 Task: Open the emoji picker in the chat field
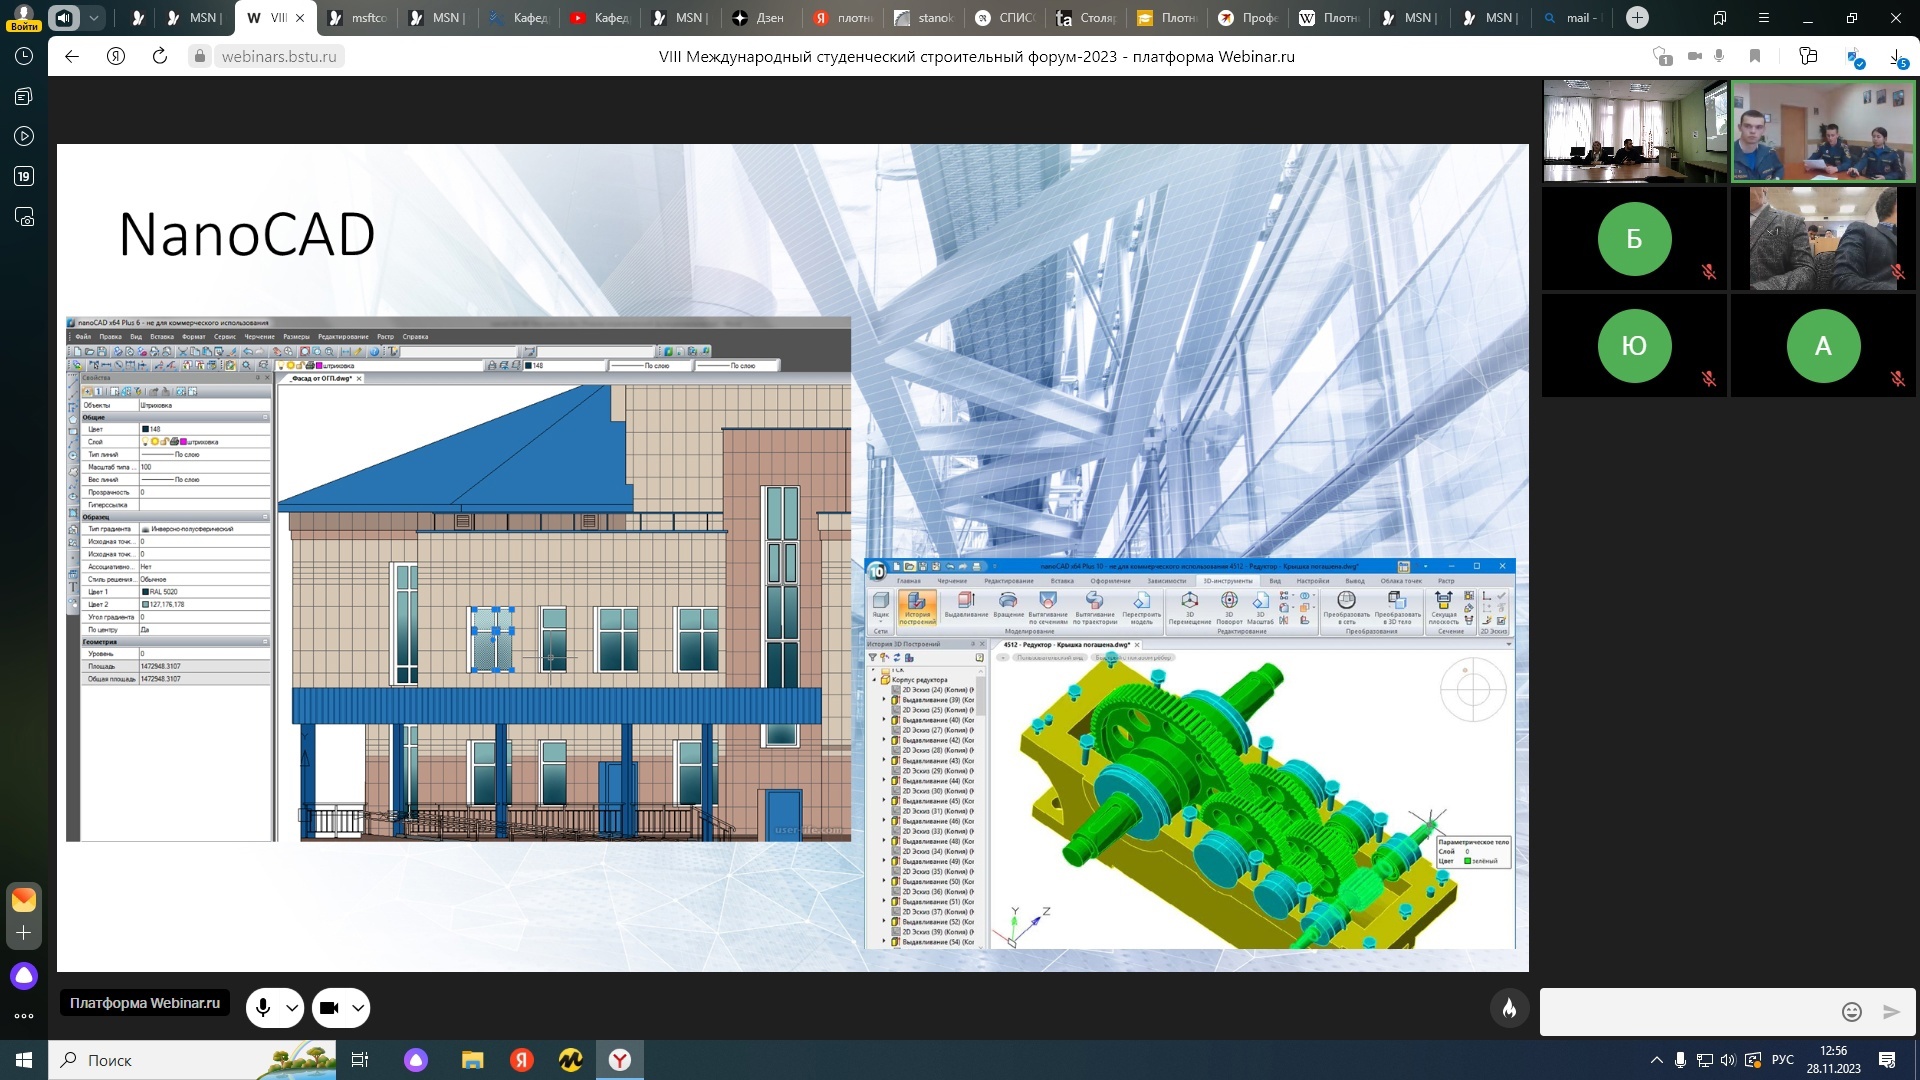click(1852, 1012)
